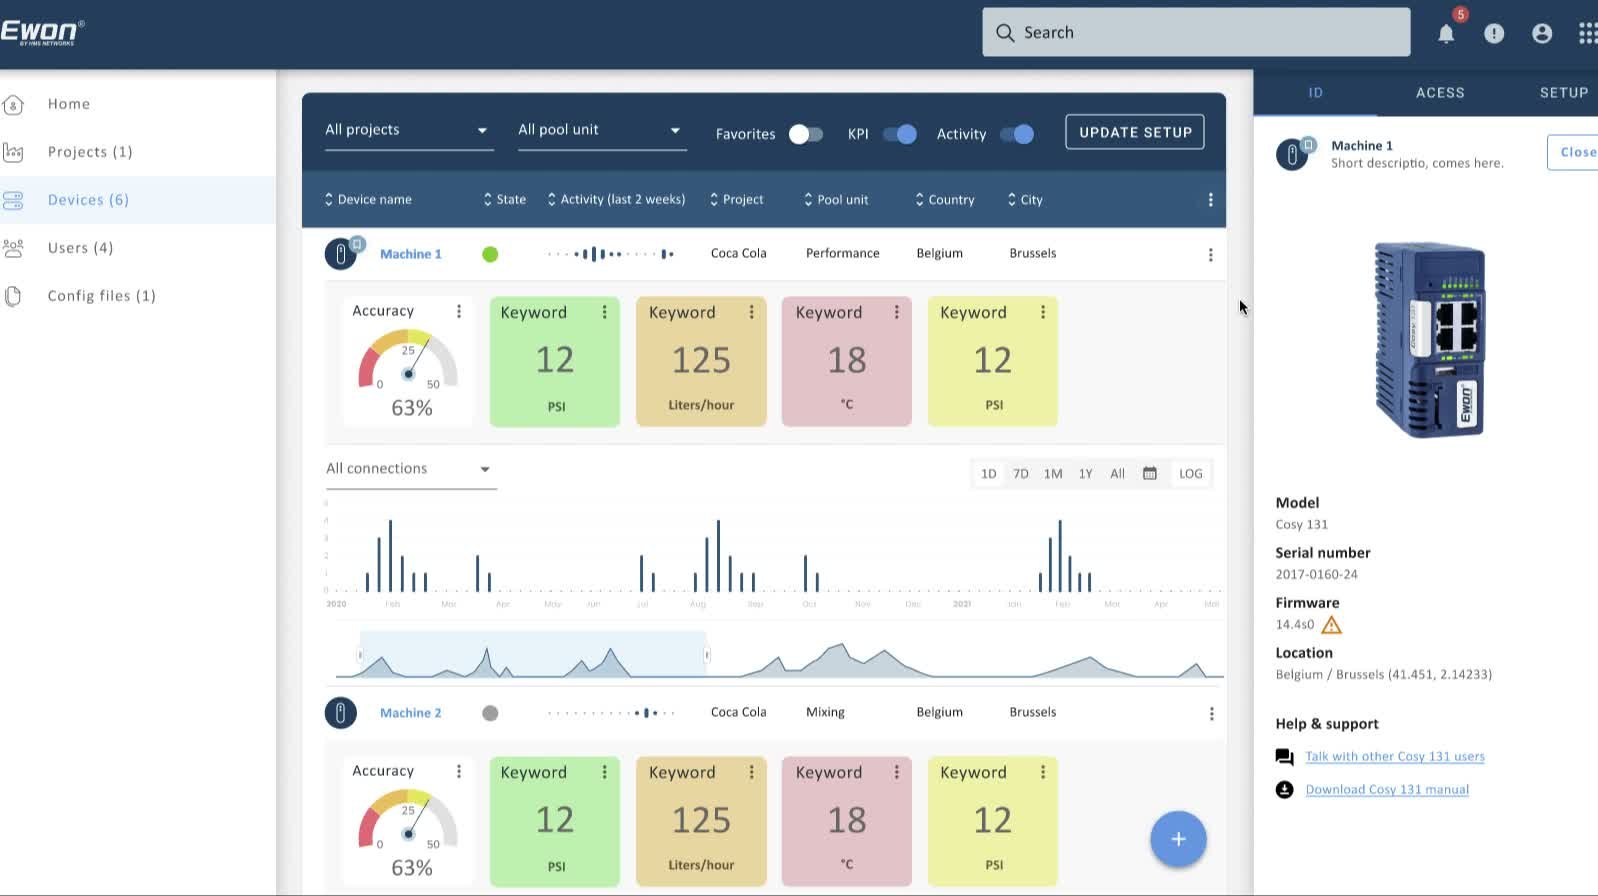Click the UPDATE SETUP button
The height and width of the screenshot is (896, 1598).
pos(1135,132)
